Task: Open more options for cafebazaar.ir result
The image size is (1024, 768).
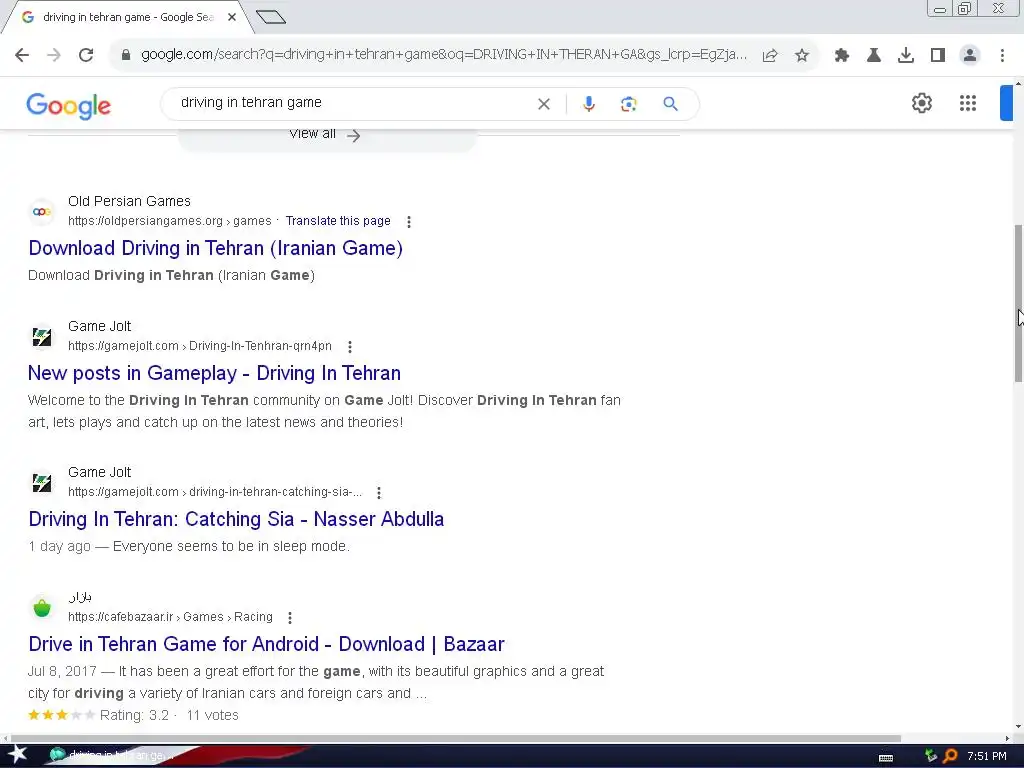Action: tap(290, 618)
